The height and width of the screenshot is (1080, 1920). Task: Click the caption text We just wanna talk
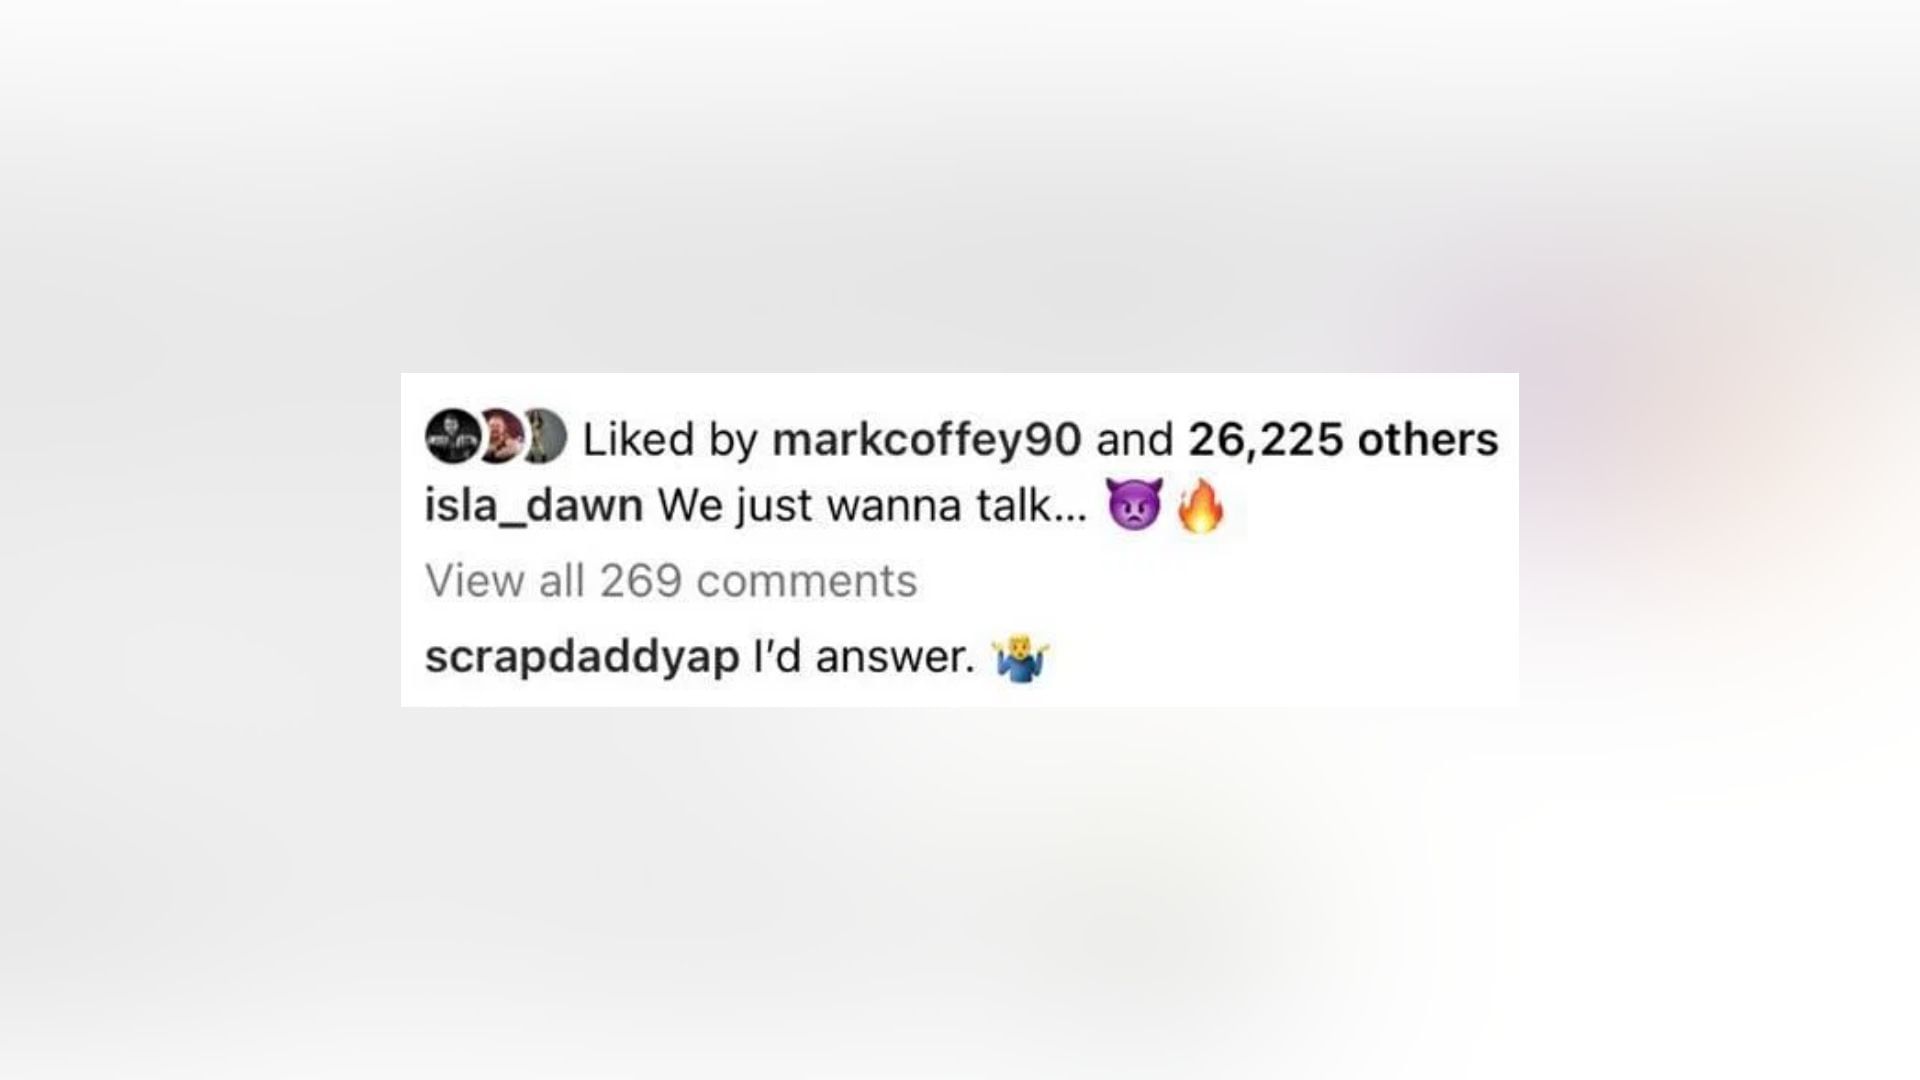coord(871,506)
